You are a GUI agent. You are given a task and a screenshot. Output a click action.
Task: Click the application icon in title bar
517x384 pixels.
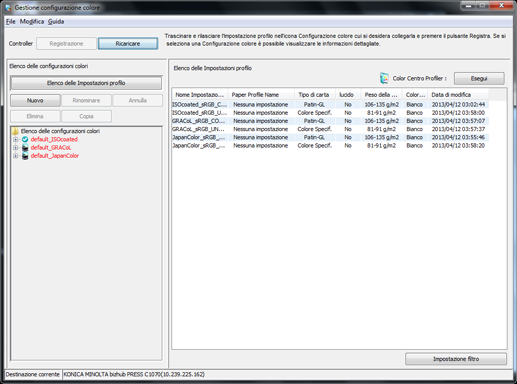pyautogui.click(x=8, y=7)
